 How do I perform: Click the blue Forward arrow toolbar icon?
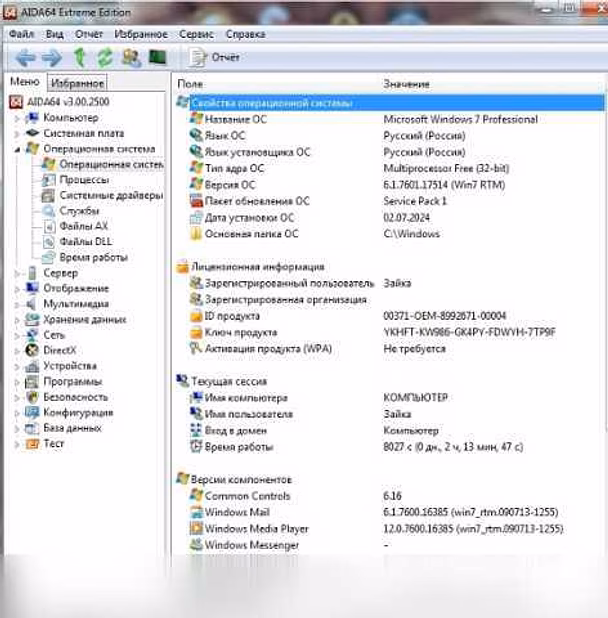point(52,58)
